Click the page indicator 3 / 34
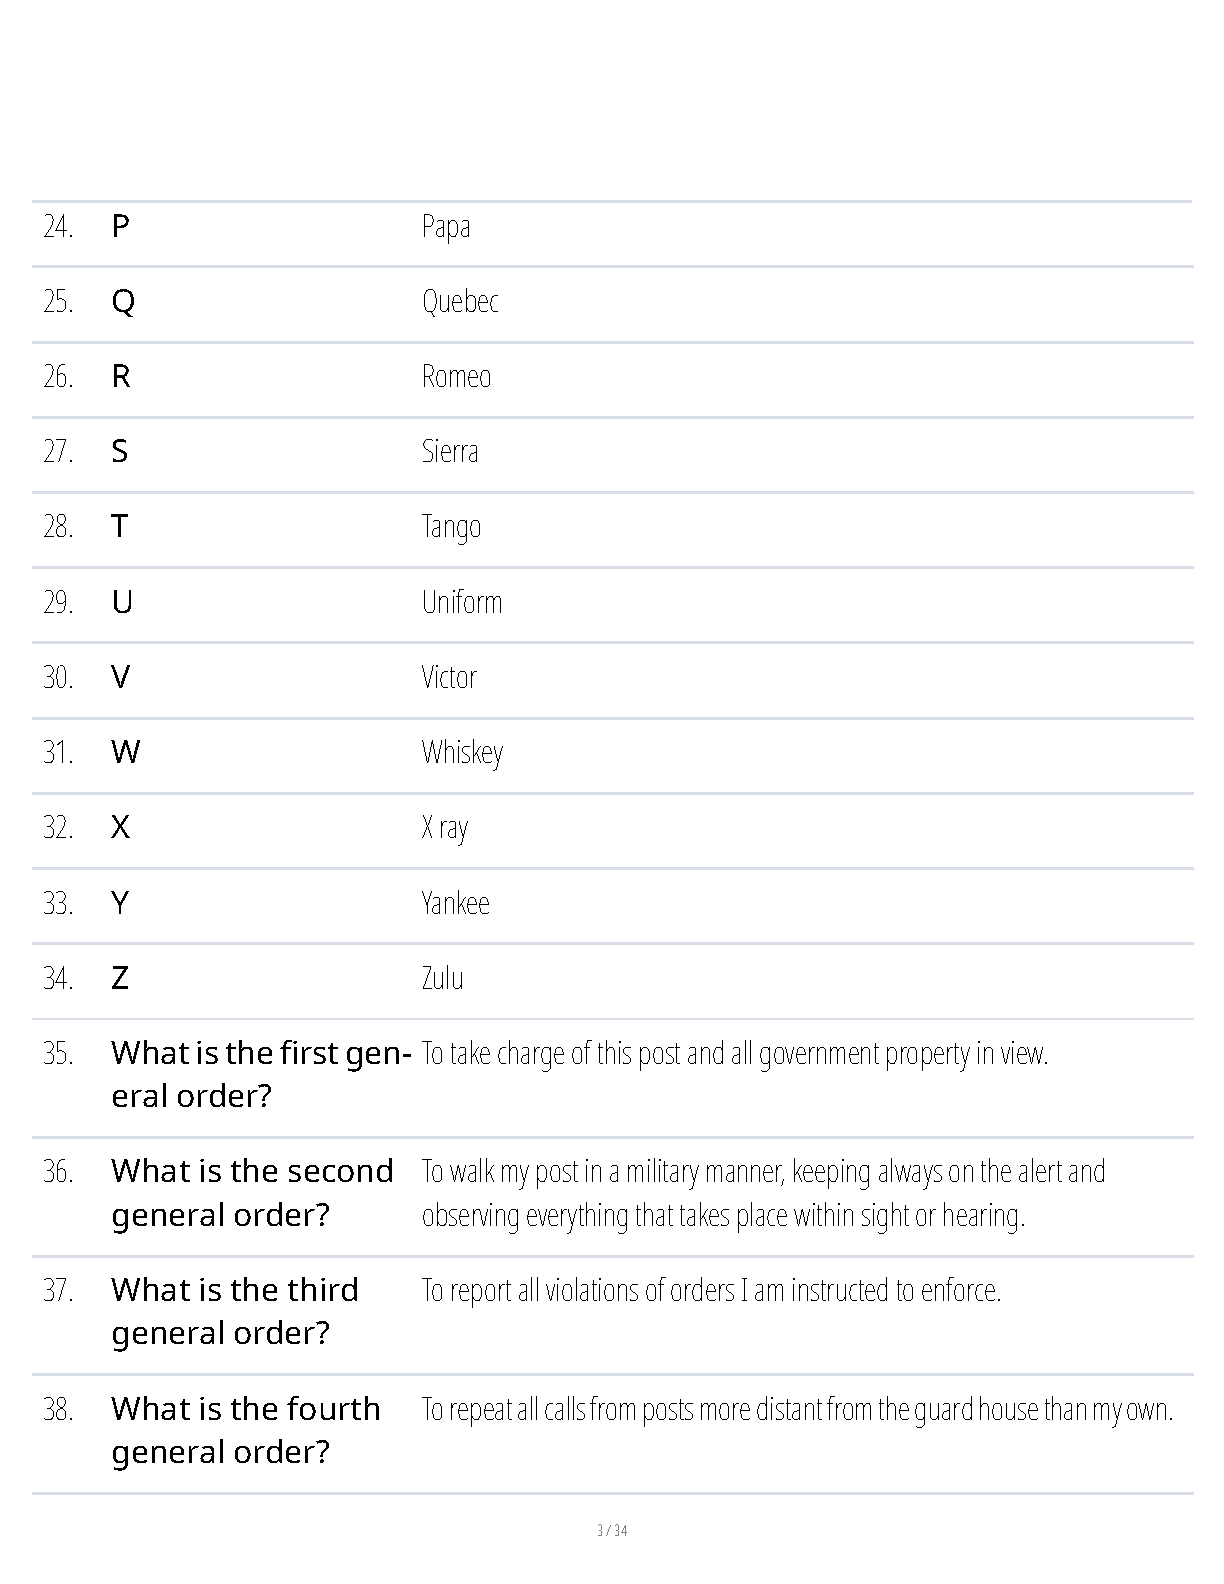 tap(612, 1531)
